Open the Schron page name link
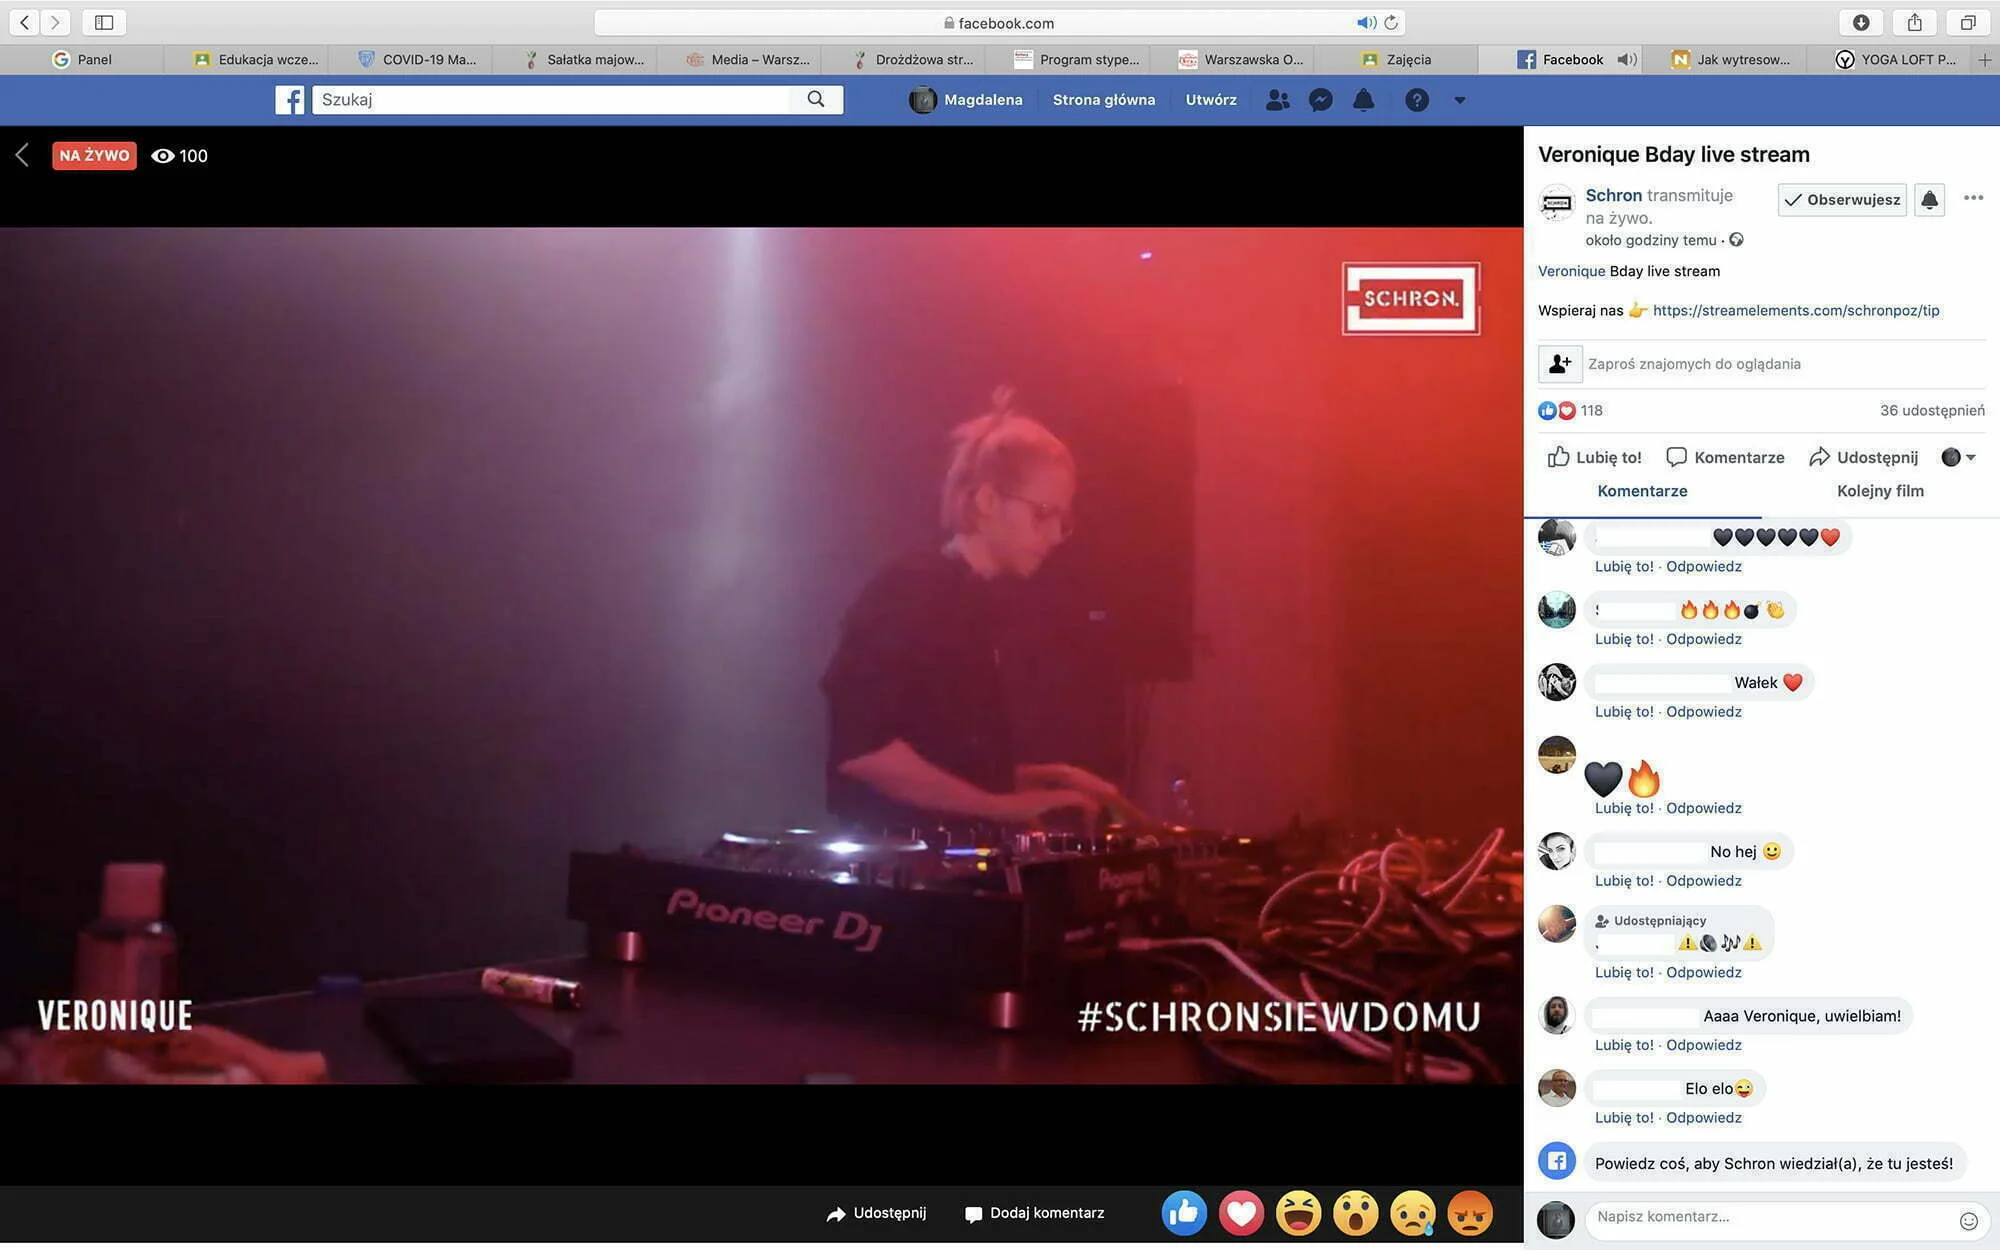 click(x=1613, y=195)
